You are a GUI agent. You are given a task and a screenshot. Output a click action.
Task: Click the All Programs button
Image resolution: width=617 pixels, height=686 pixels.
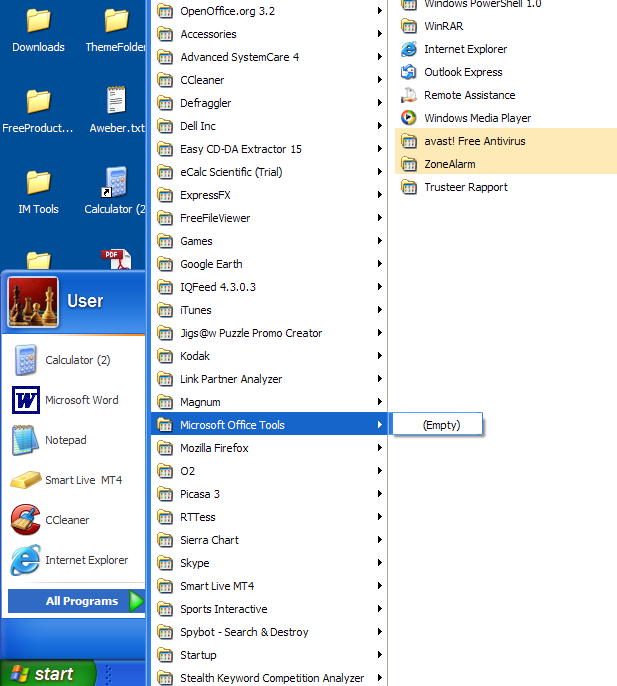point(77,601)
